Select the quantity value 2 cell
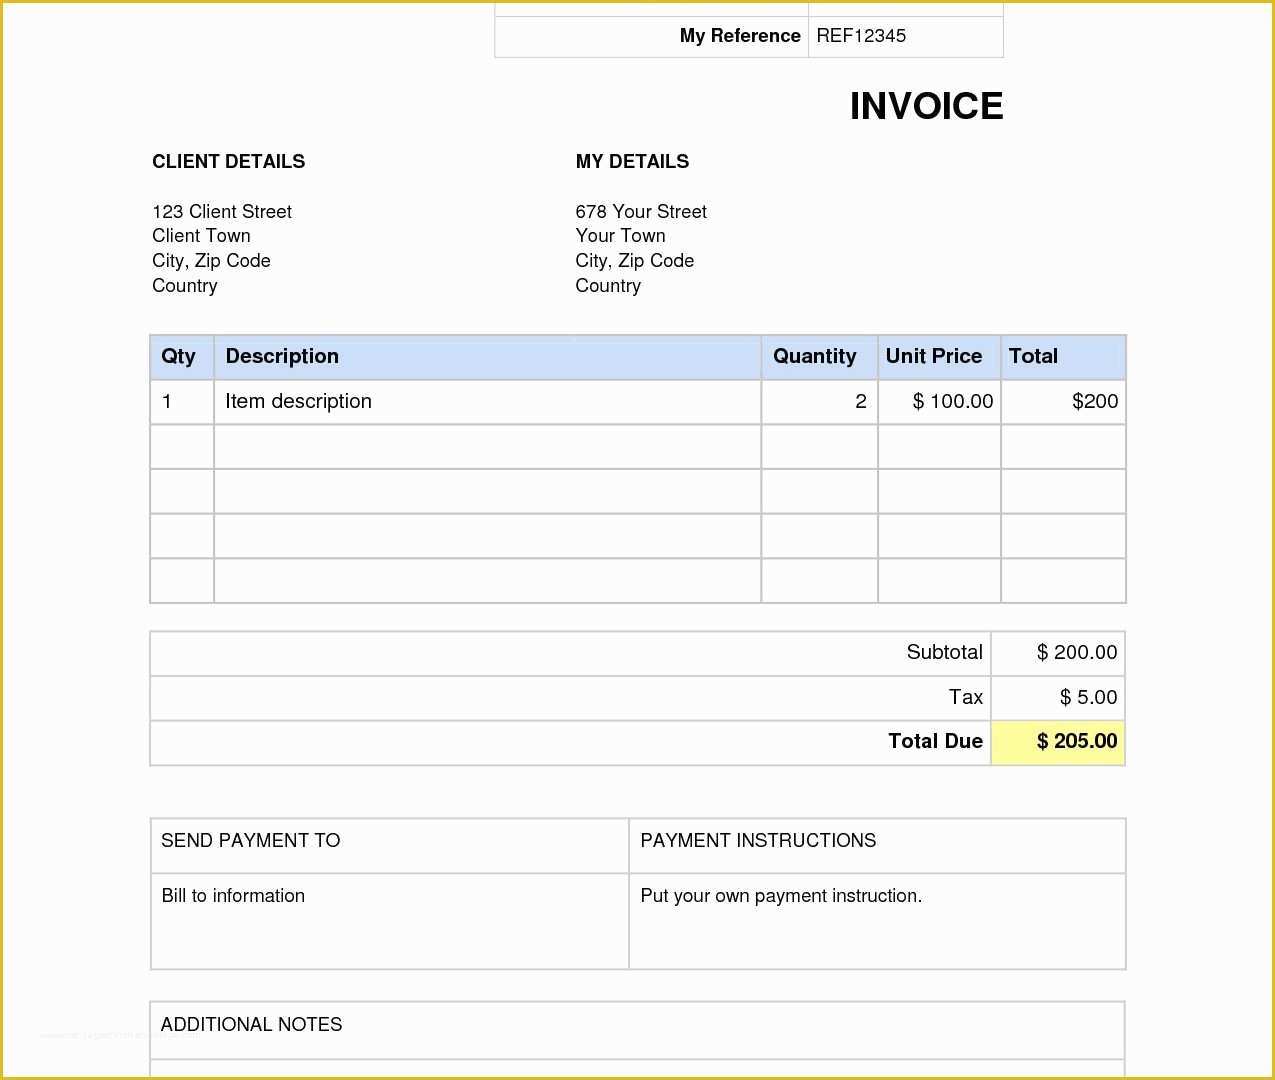 tap(819, 402)
